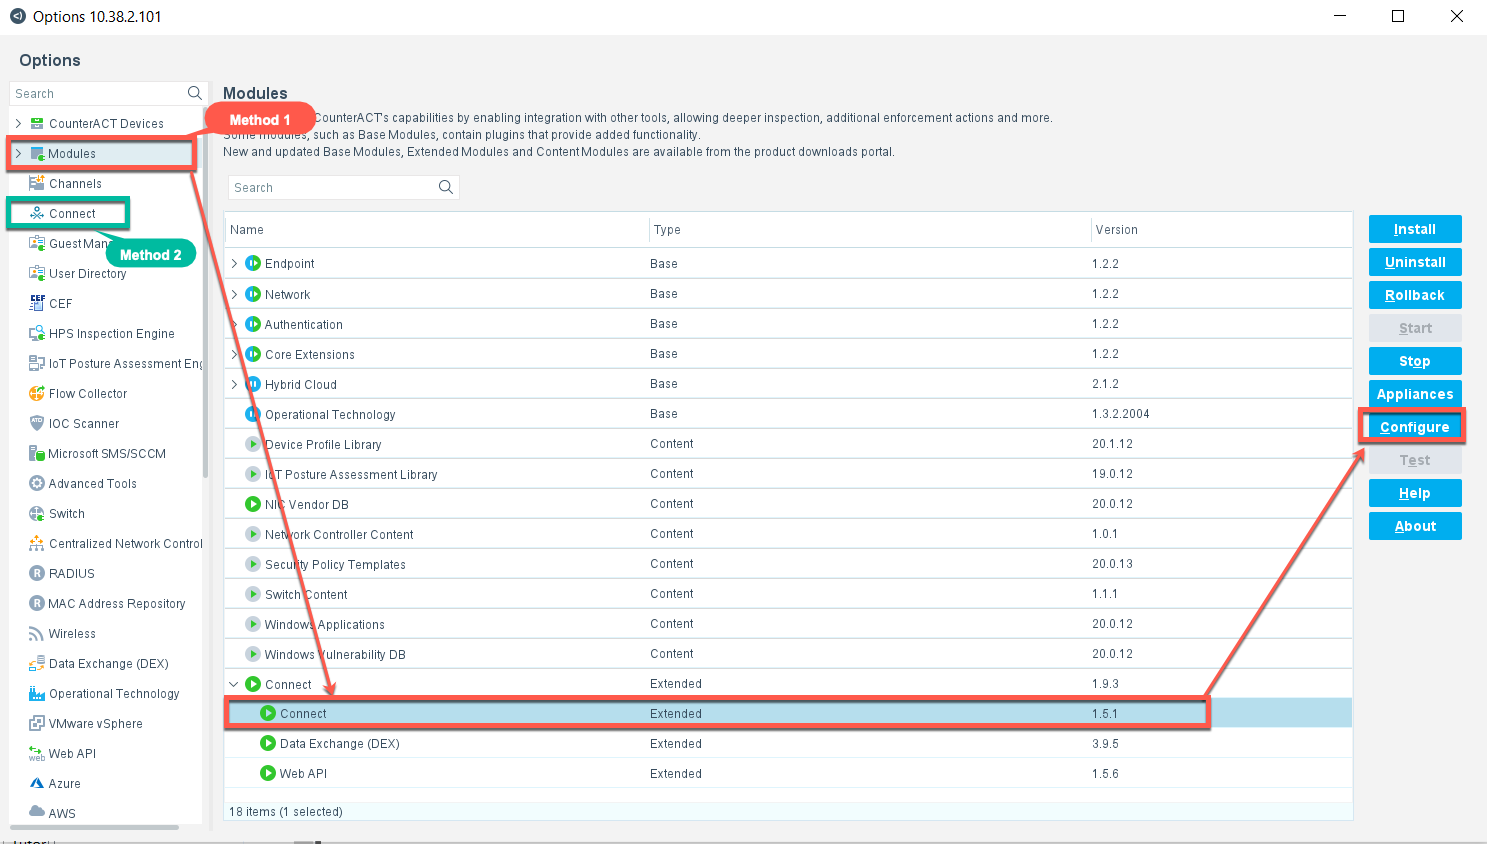This screenshot has width=1487, height=844.
Task: Click the Azure icon in sidebar
Action: coord(37,784)
